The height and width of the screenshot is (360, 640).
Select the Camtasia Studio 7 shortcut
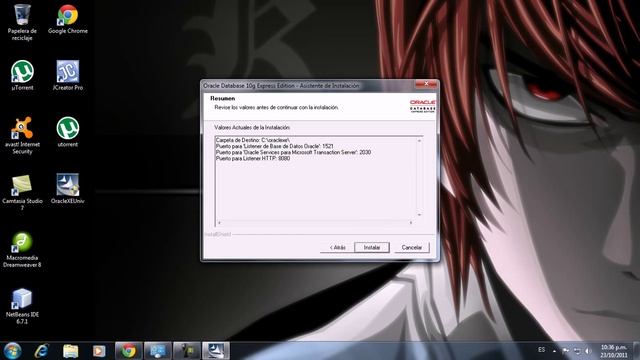[x=22, y=192]
